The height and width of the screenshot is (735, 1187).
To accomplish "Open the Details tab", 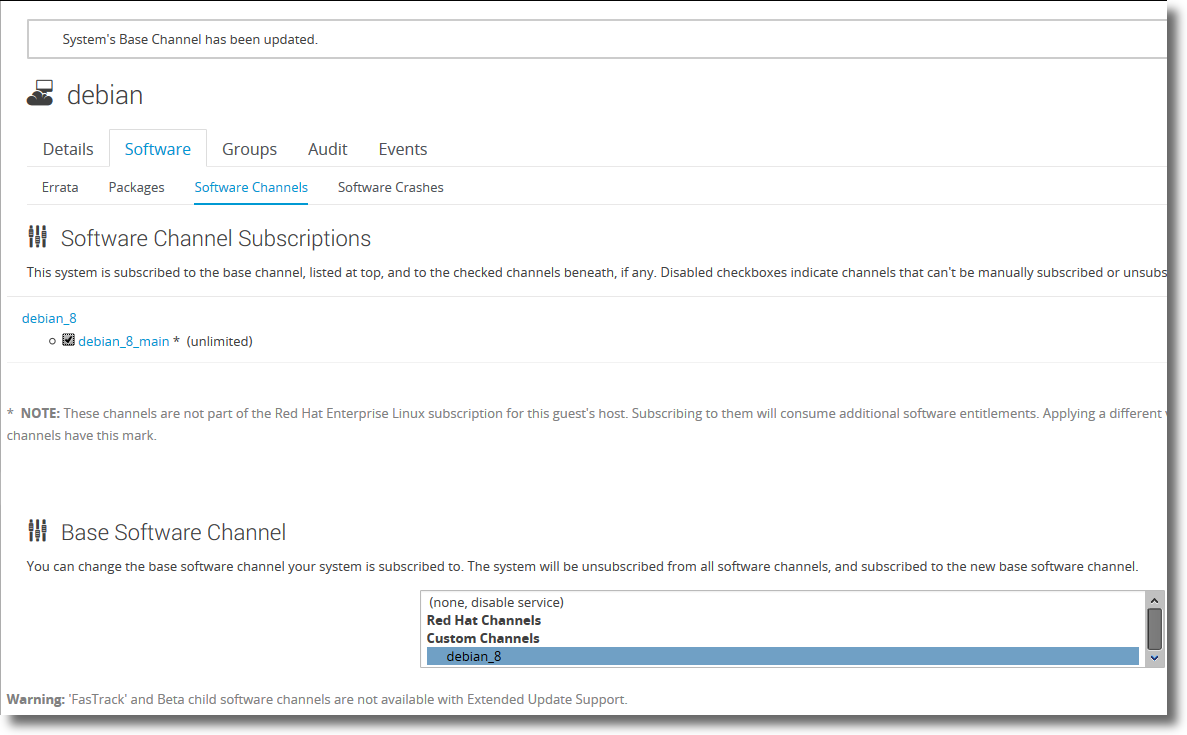I will 68,149.
